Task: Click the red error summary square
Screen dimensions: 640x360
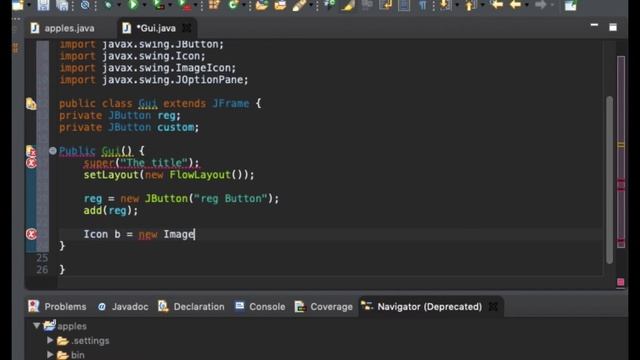Action: click(x=620, y=282)
